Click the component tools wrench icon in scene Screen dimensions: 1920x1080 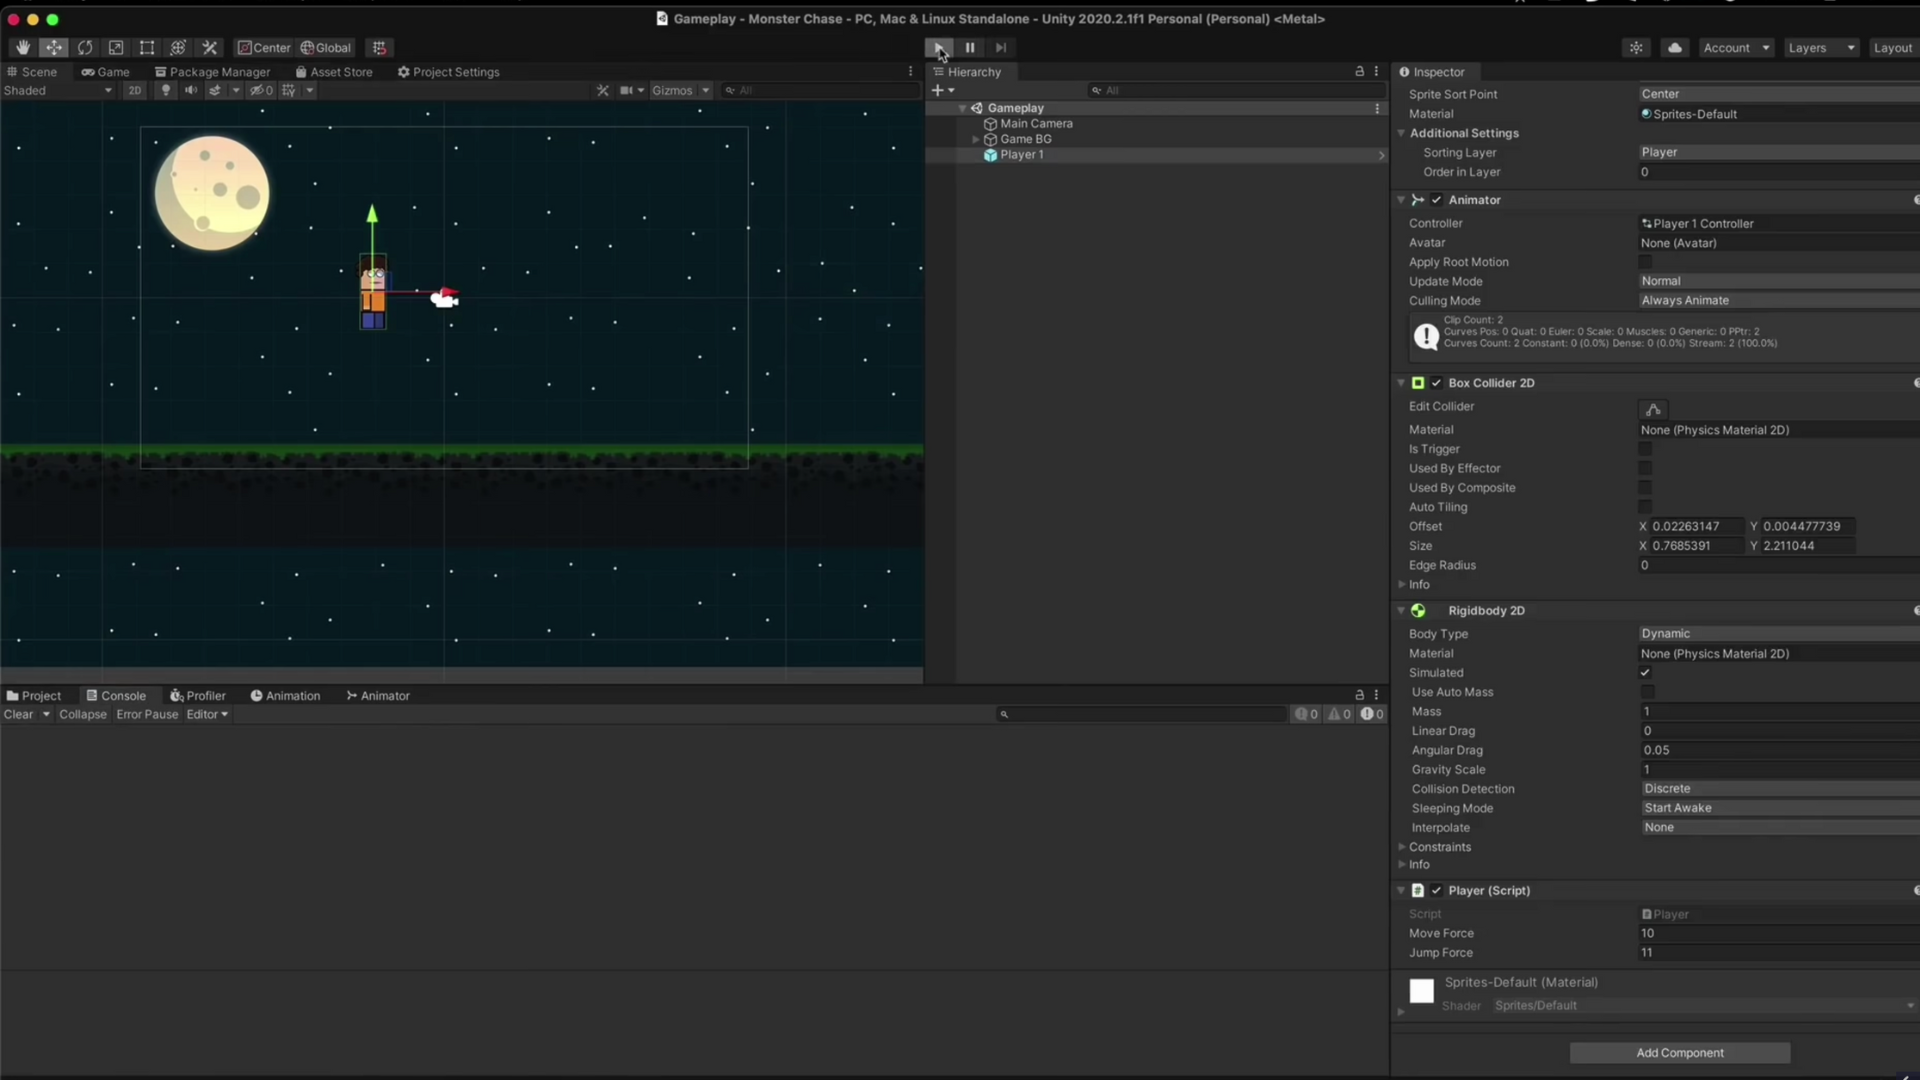click(x=602, y=90)
